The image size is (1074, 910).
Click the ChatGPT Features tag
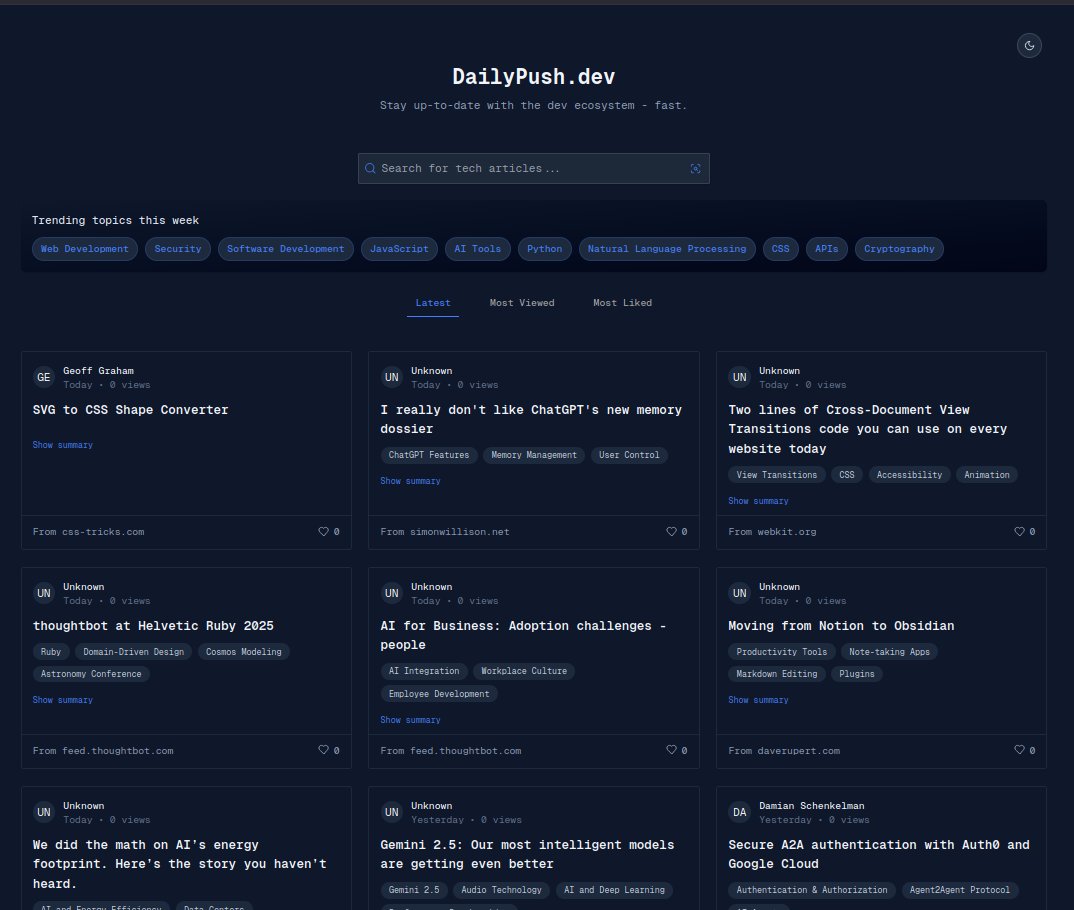click(x=429, y=455)
